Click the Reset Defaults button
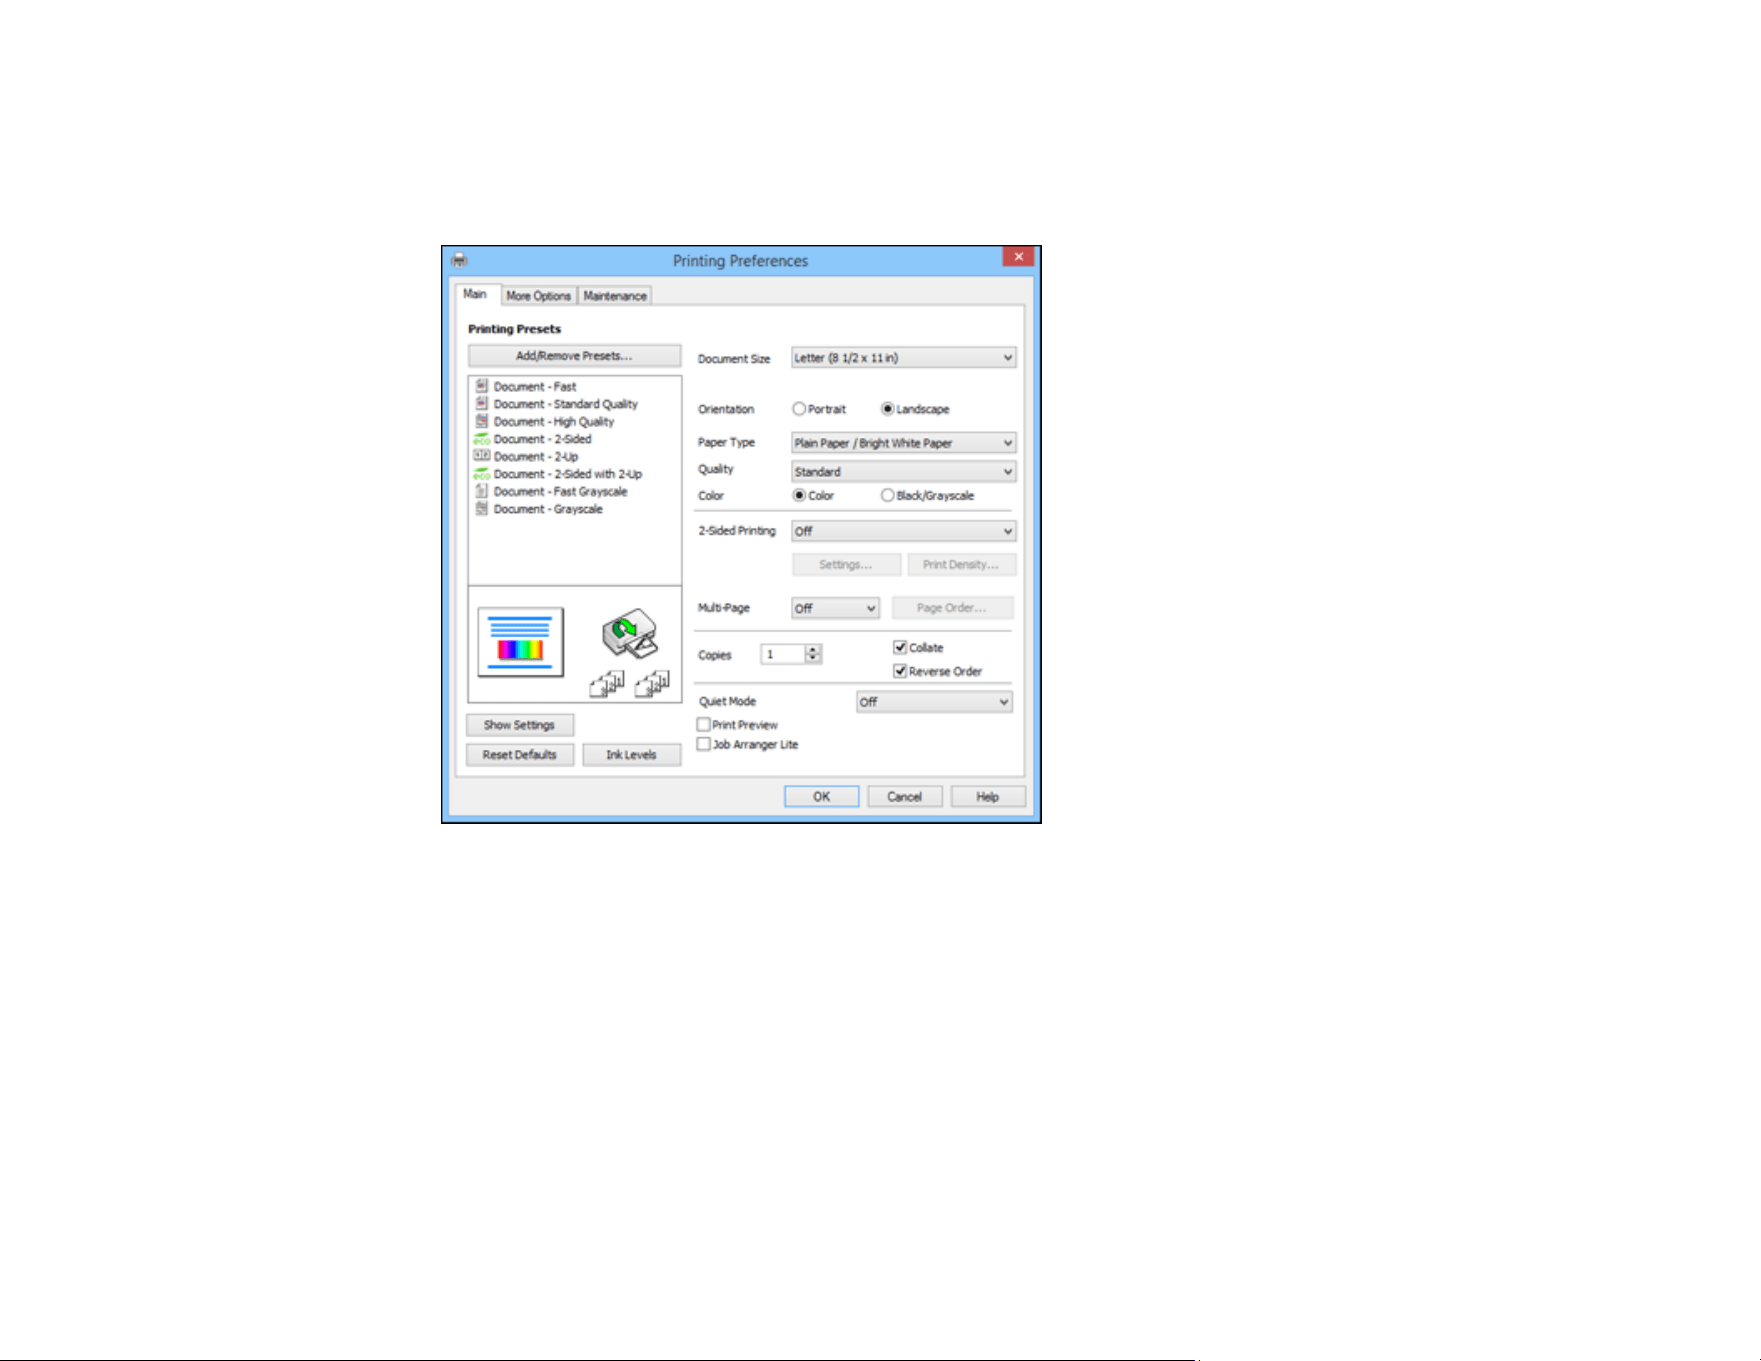This screenshot has width=1761, height=1361. 519,755
